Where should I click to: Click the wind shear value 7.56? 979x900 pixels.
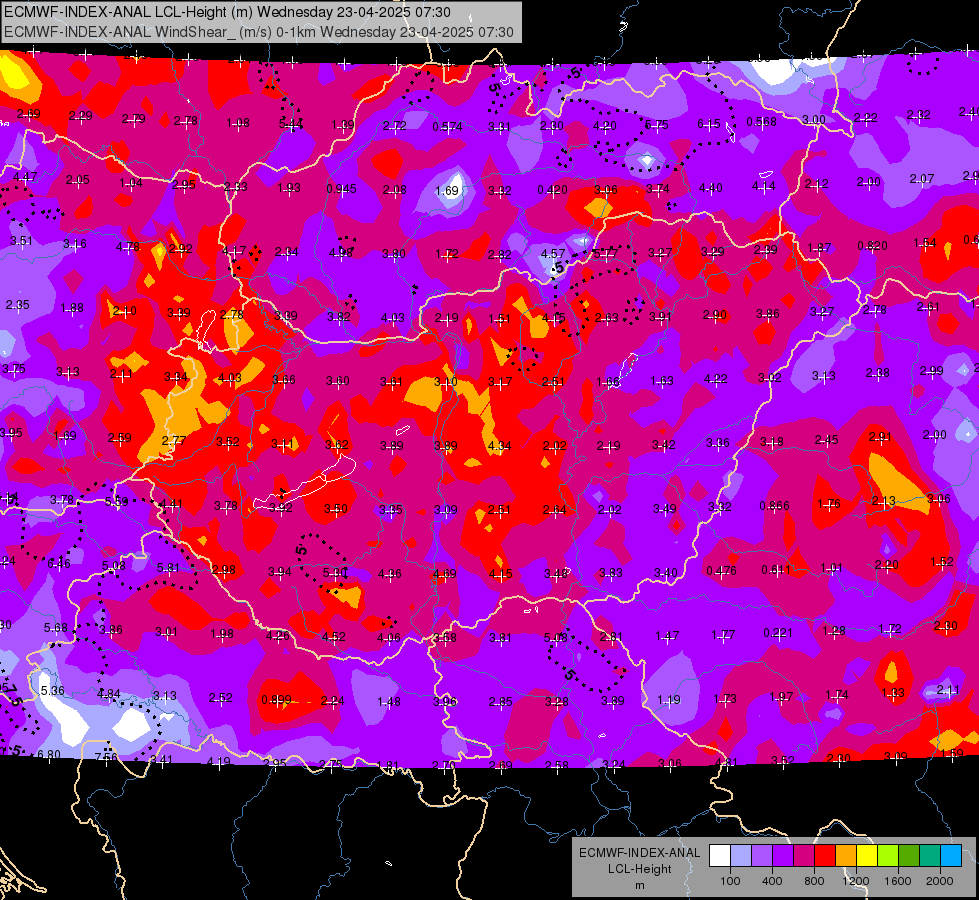point(106,757)
